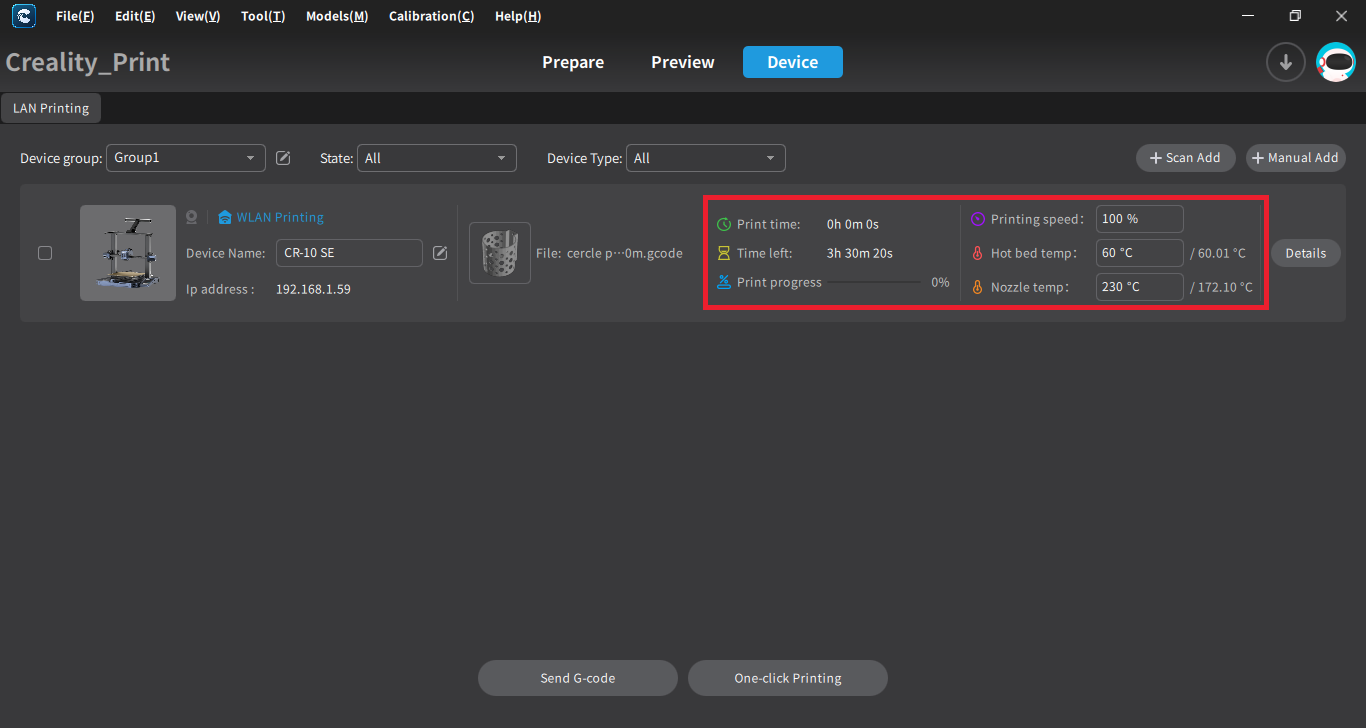Click the WLAN Printing link text
The width and height of the screenshot is (1366, 728).
280,217
